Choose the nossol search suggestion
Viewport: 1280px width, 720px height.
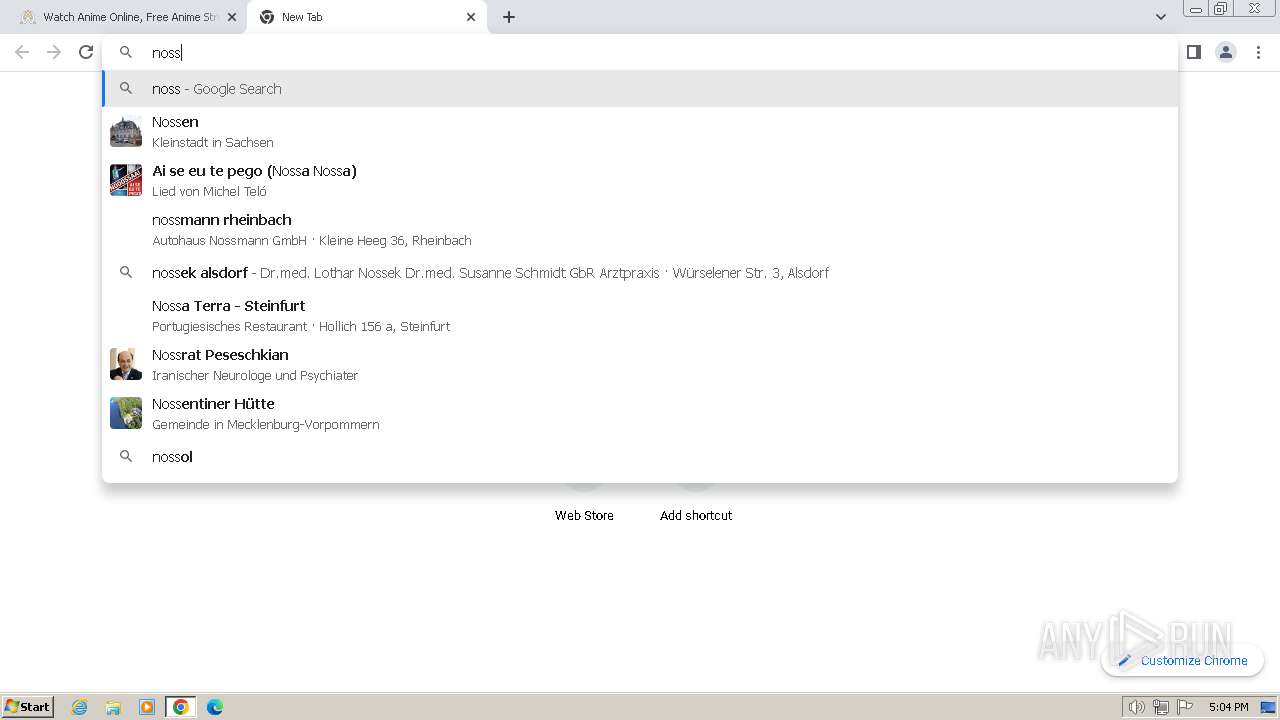[640, 456]
